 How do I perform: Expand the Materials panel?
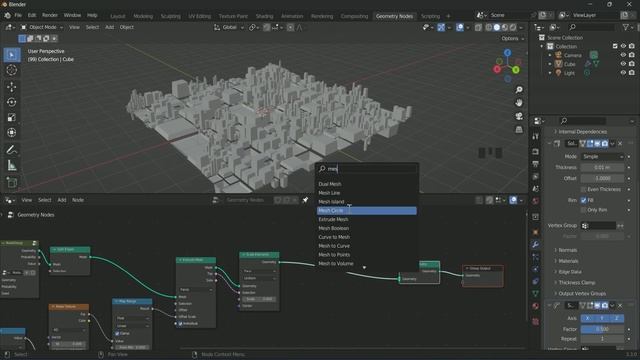pos(568,261)
